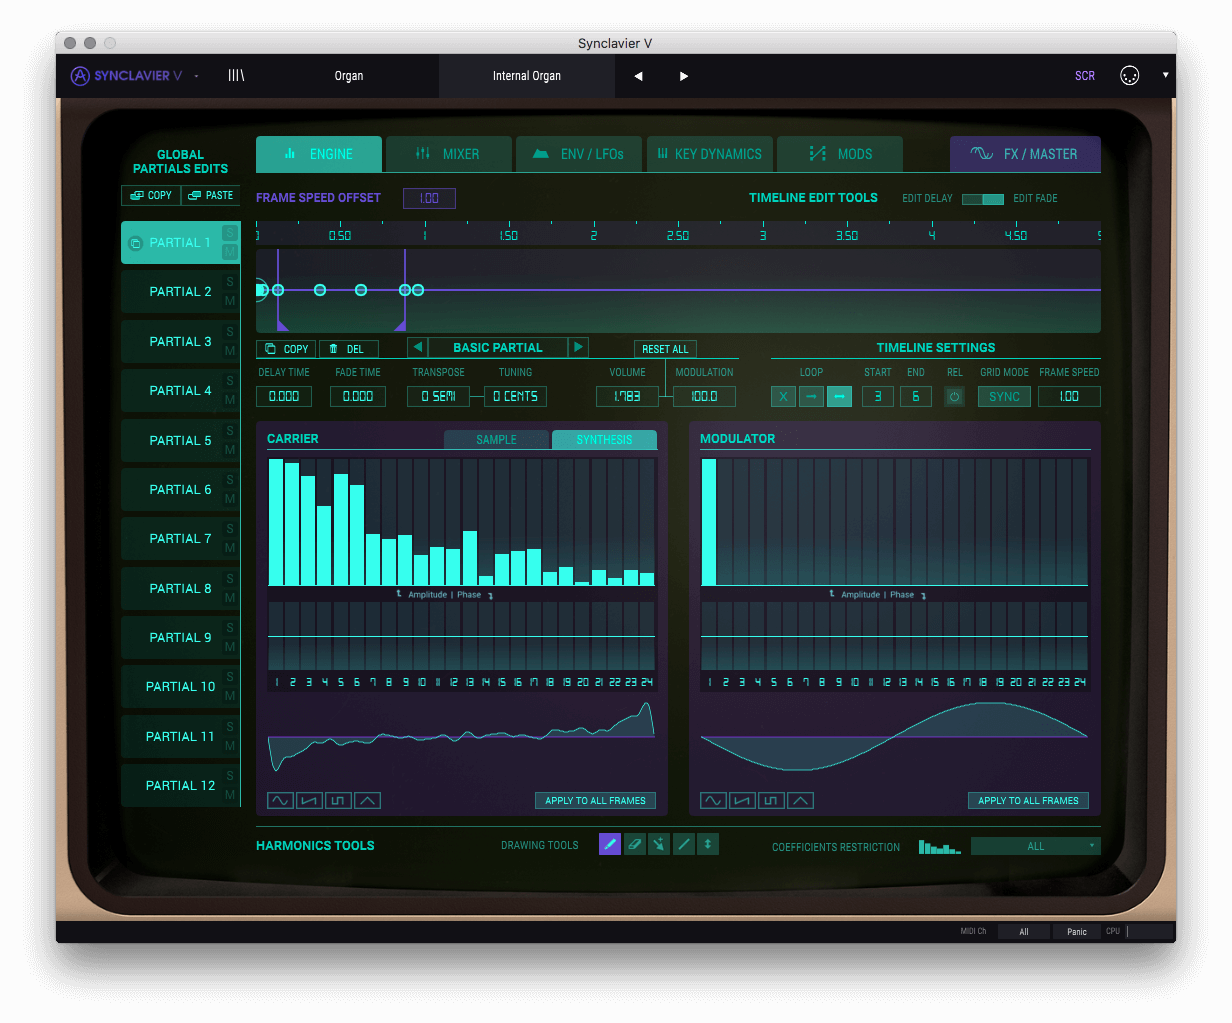Viewport: 1232px width, 1023px height.
Task: Open the preset browser library icon
Action: [236, 76]
